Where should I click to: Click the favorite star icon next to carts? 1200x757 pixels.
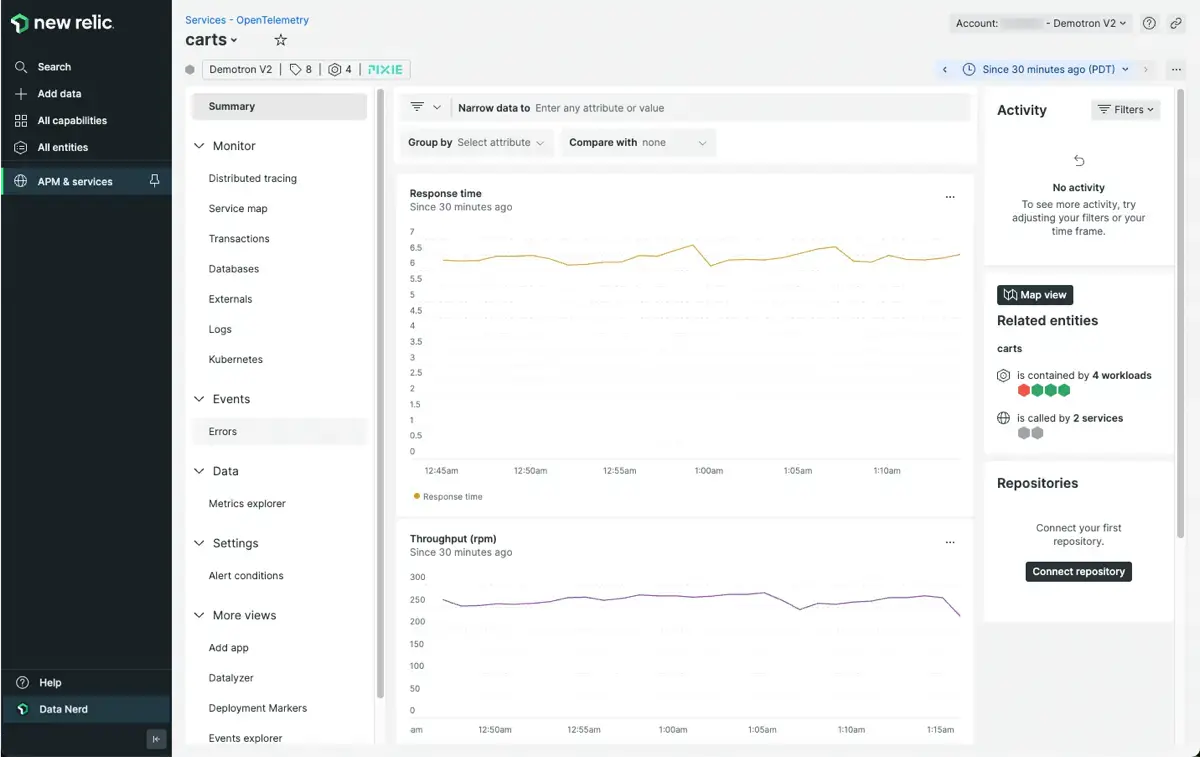point(281,40)
